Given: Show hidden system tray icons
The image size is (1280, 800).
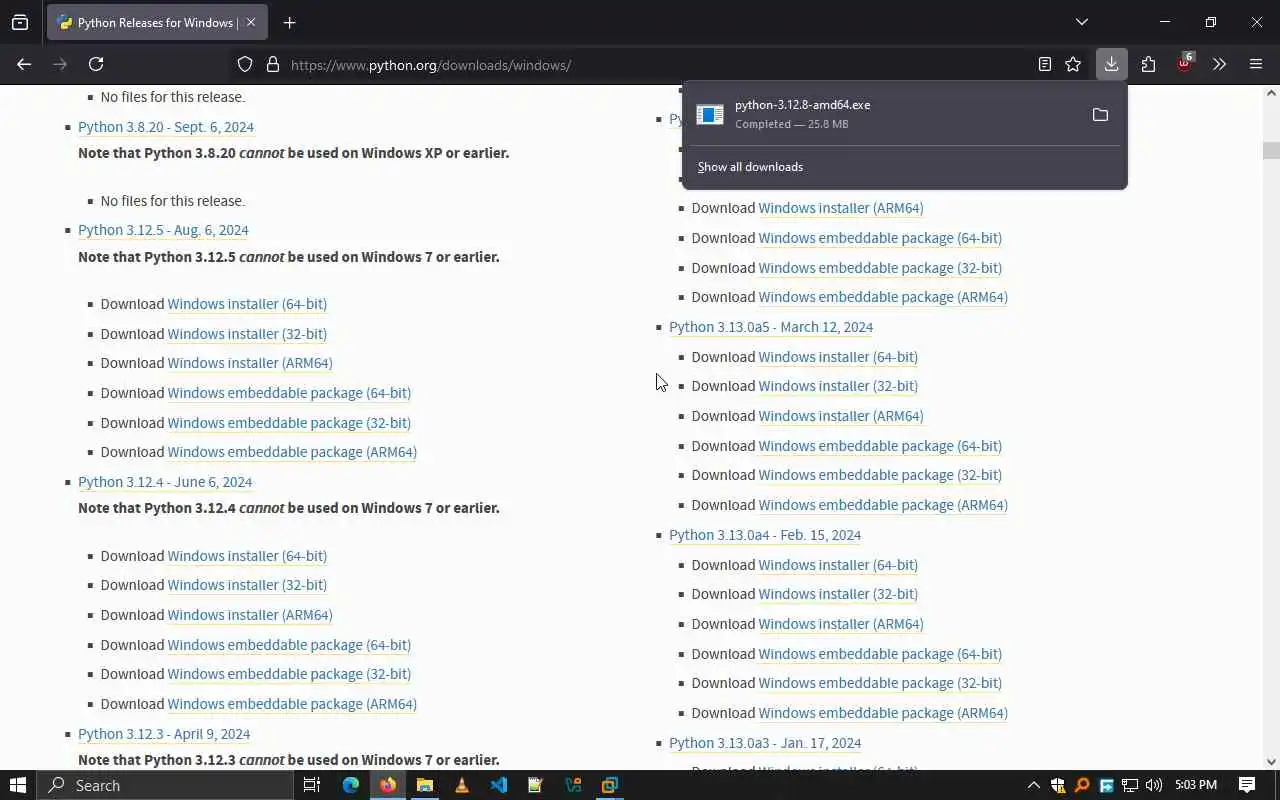Looking at the screenshot, I should point(1033,785).
